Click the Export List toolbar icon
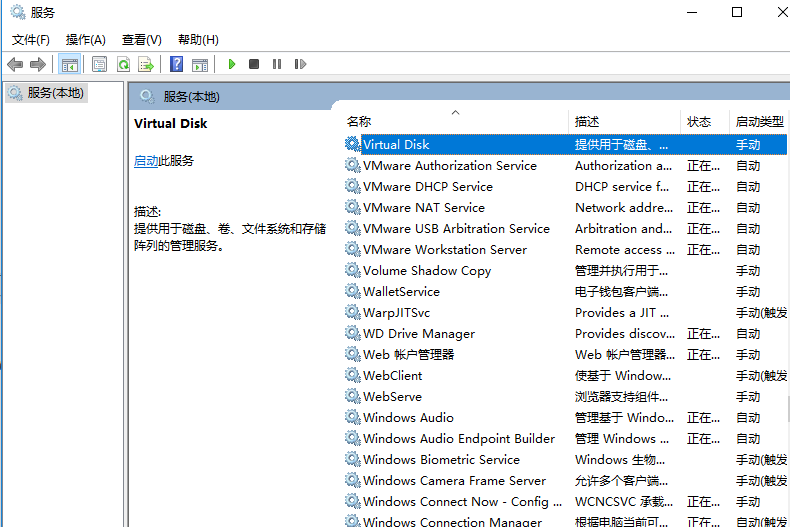 click(x=146, y=64)
